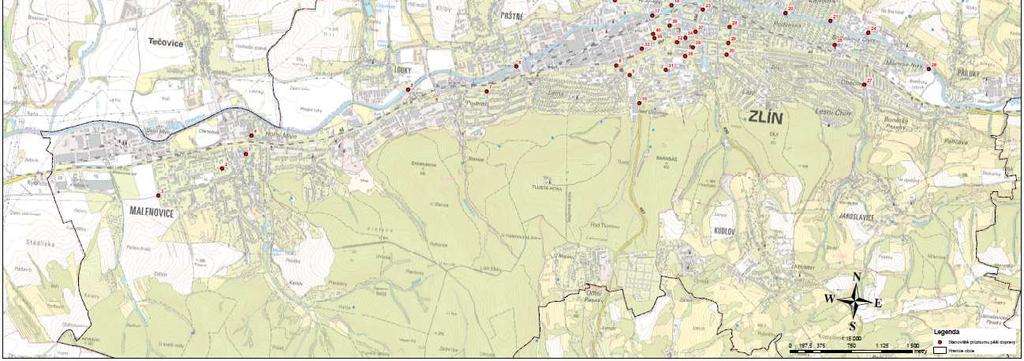
Task: Click the '1 500' value on the scale
Action: [913, 346]
